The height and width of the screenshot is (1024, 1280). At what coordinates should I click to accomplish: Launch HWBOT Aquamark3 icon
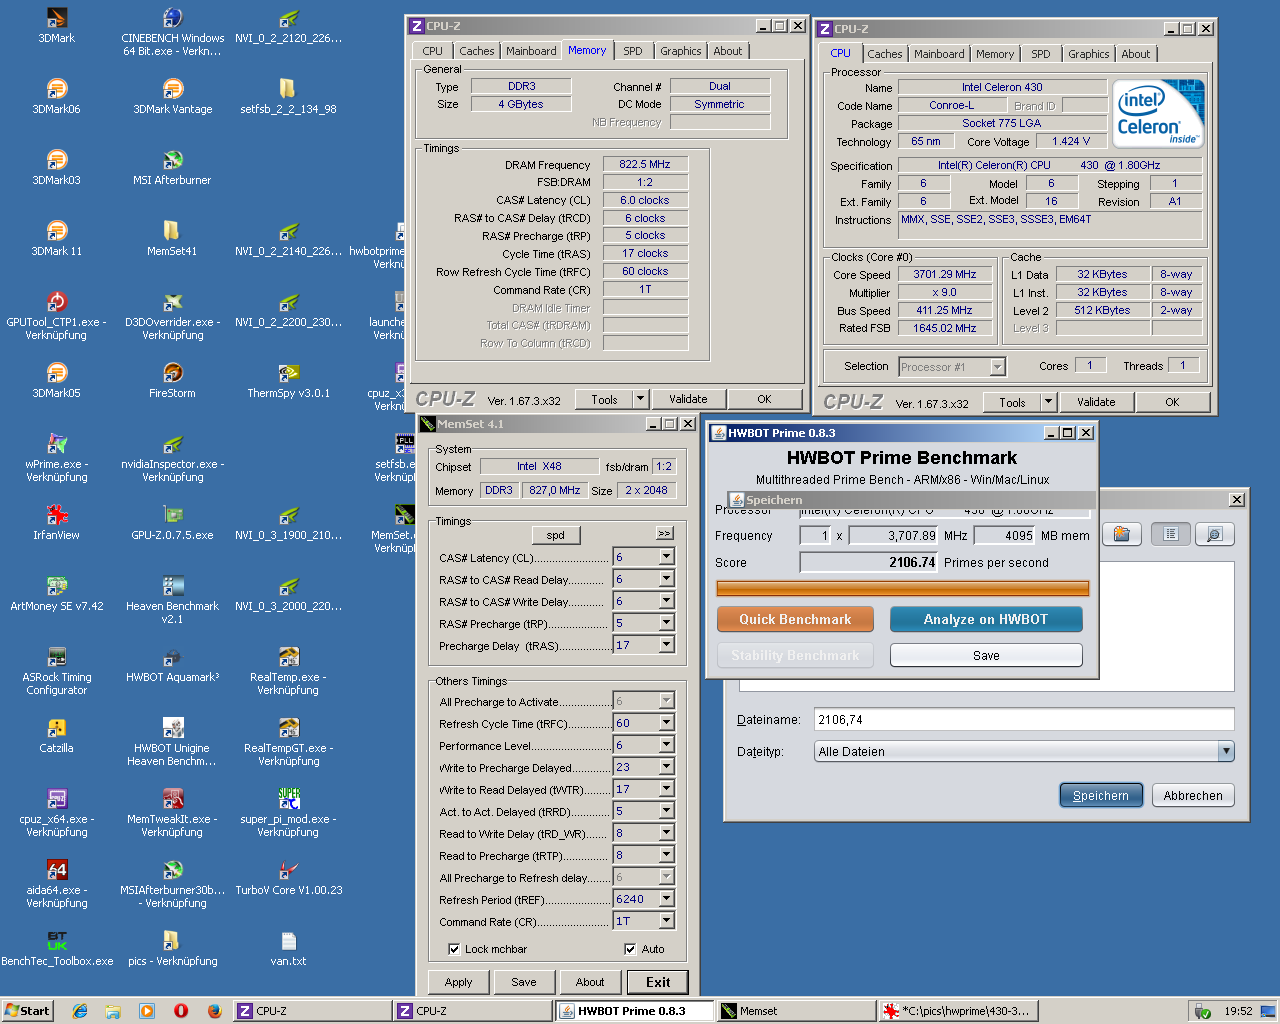(172, 665)
